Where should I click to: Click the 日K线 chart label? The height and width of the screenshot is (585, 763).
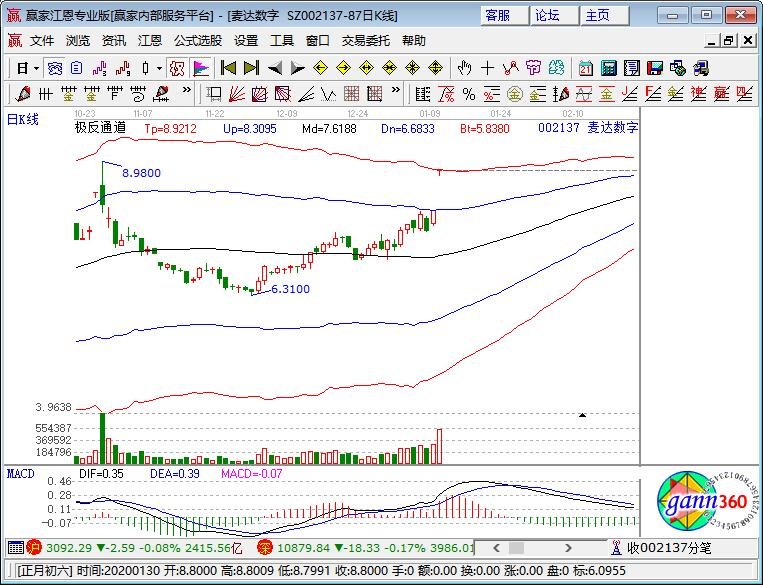[x=22, y=119]
